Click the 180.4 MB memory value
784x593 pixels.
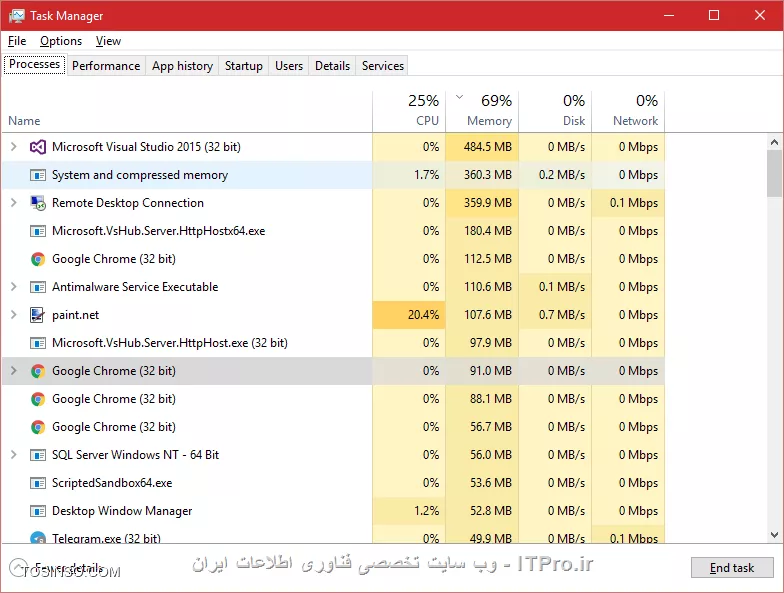pos(488,231)
